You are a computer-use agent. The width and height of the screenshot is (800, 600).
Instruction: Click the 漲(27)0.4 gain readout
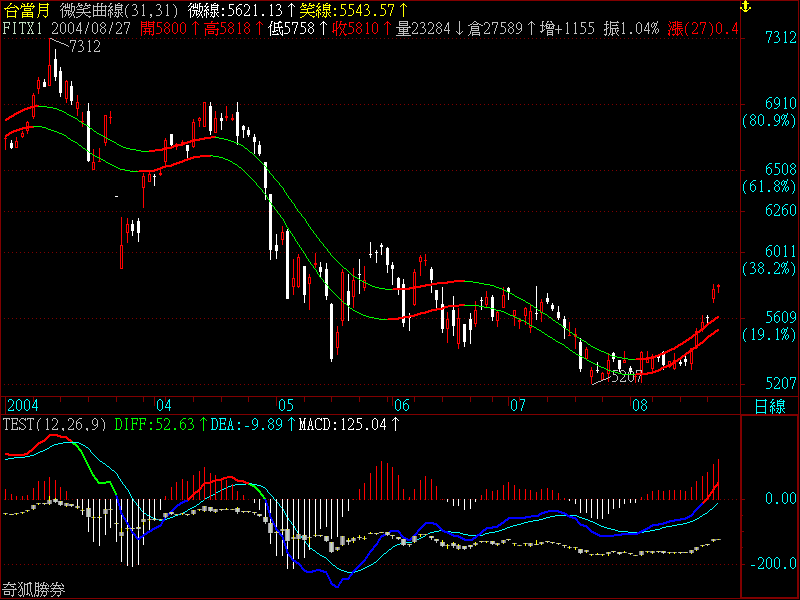(703, 28)
